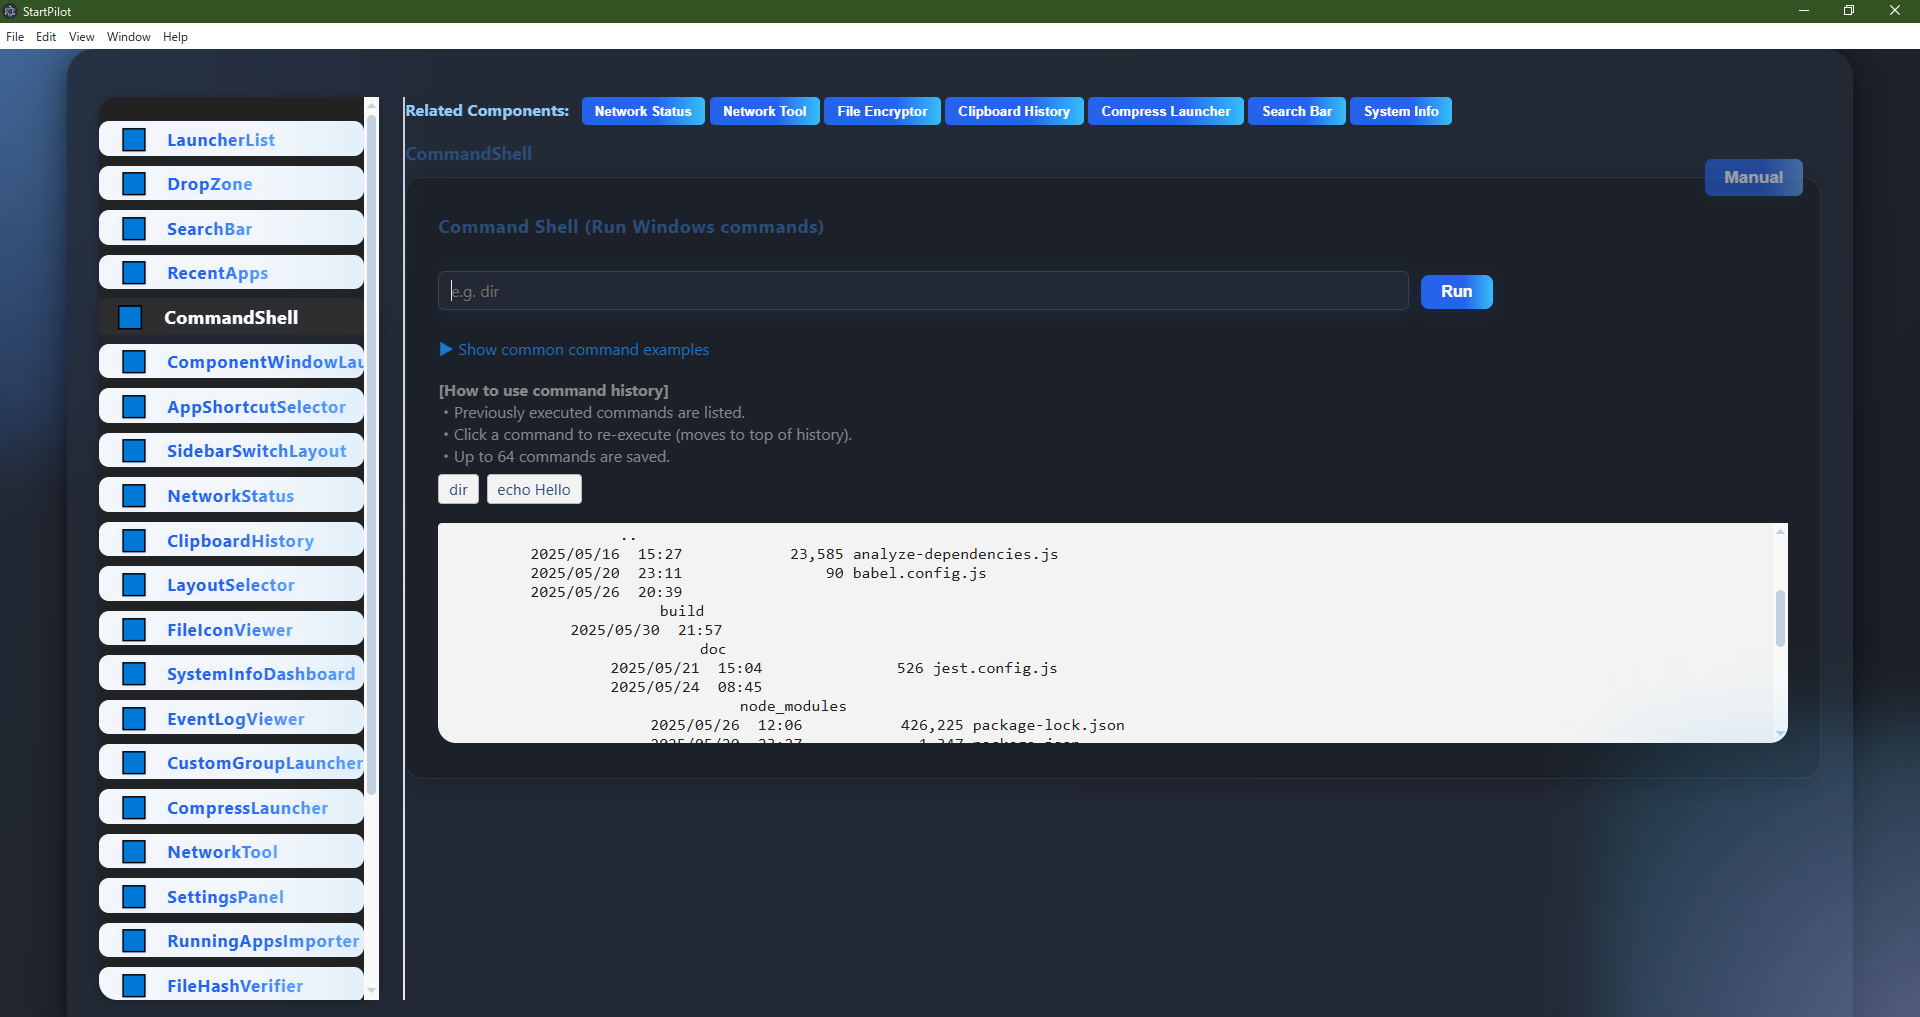Open the Manual

pyautogui.click(x=1753, y=177)
